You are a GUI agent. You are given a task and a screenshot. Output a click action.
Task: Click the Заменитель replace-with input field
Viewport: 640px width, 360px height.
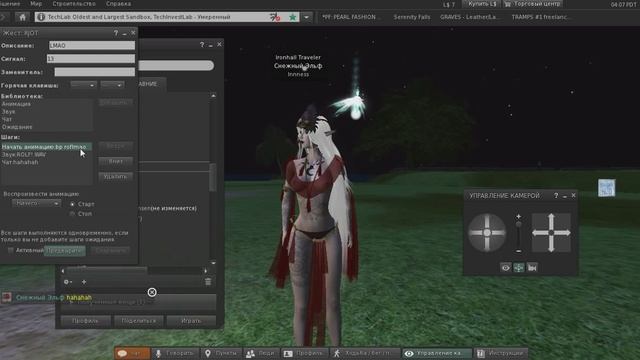[95, 72]
